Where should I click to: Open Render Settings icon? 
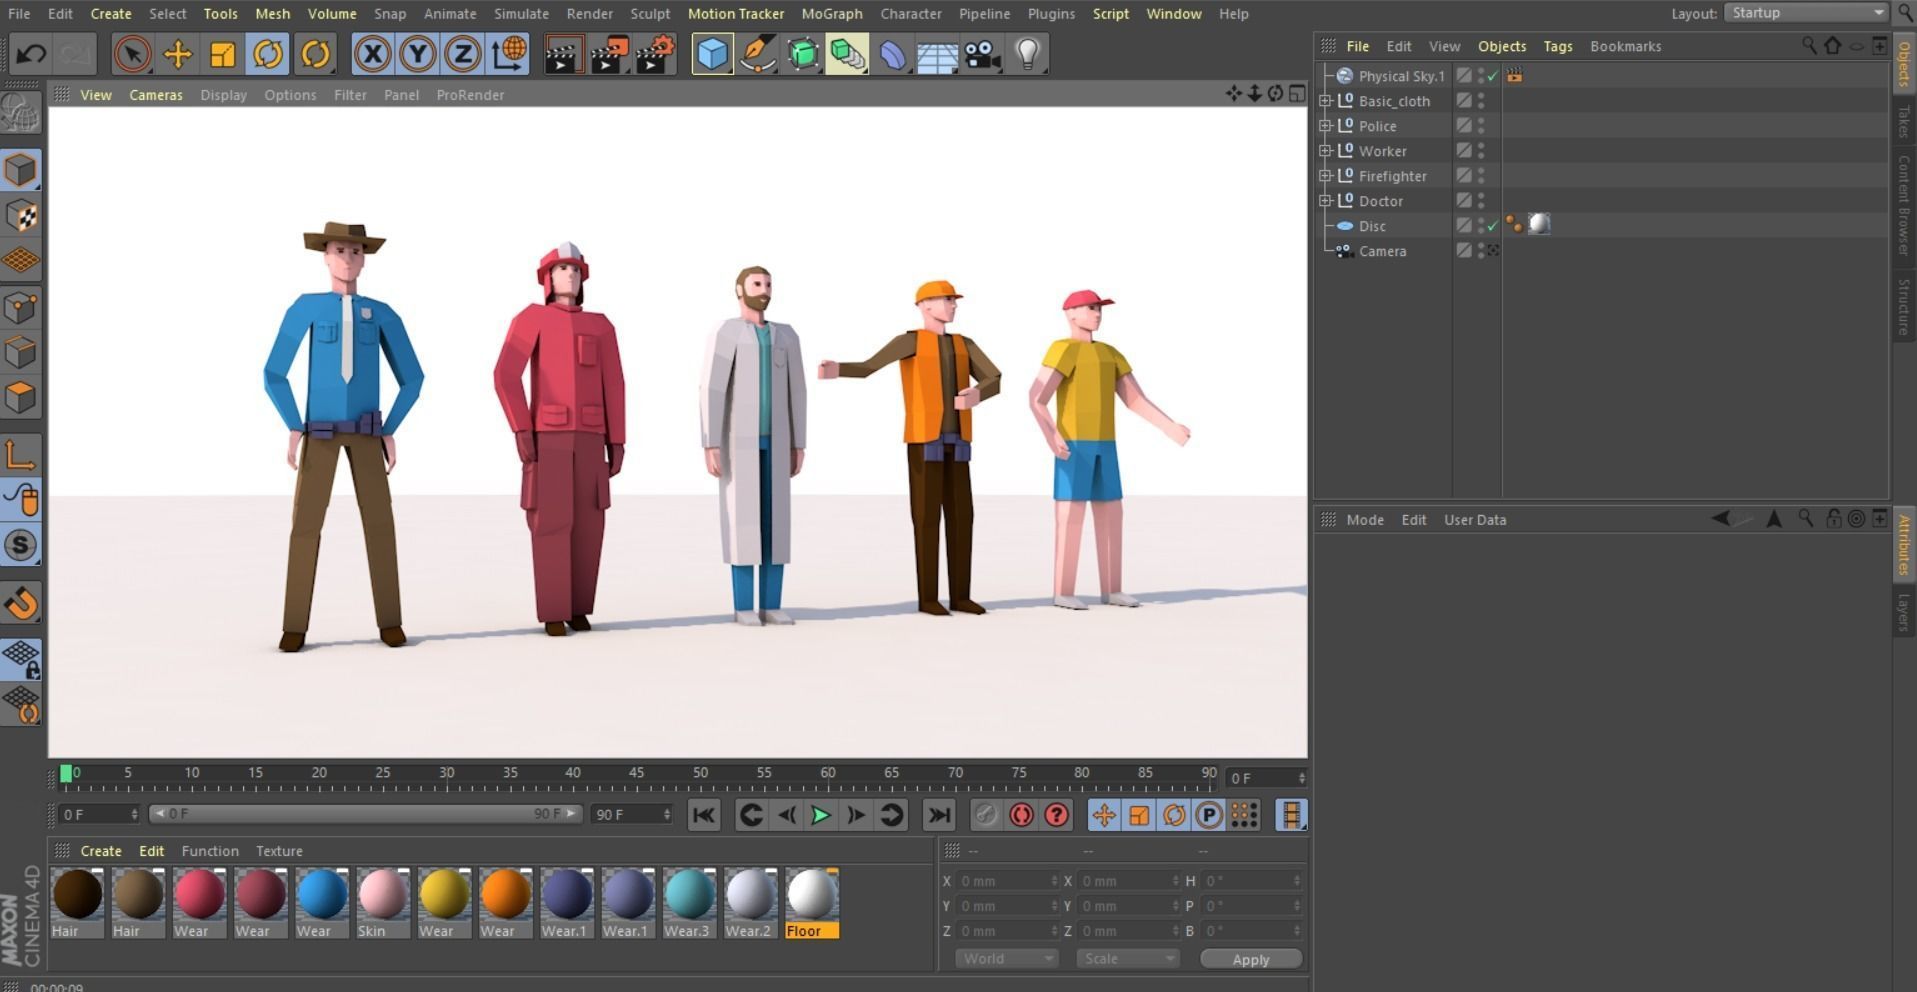pos(655,54)
